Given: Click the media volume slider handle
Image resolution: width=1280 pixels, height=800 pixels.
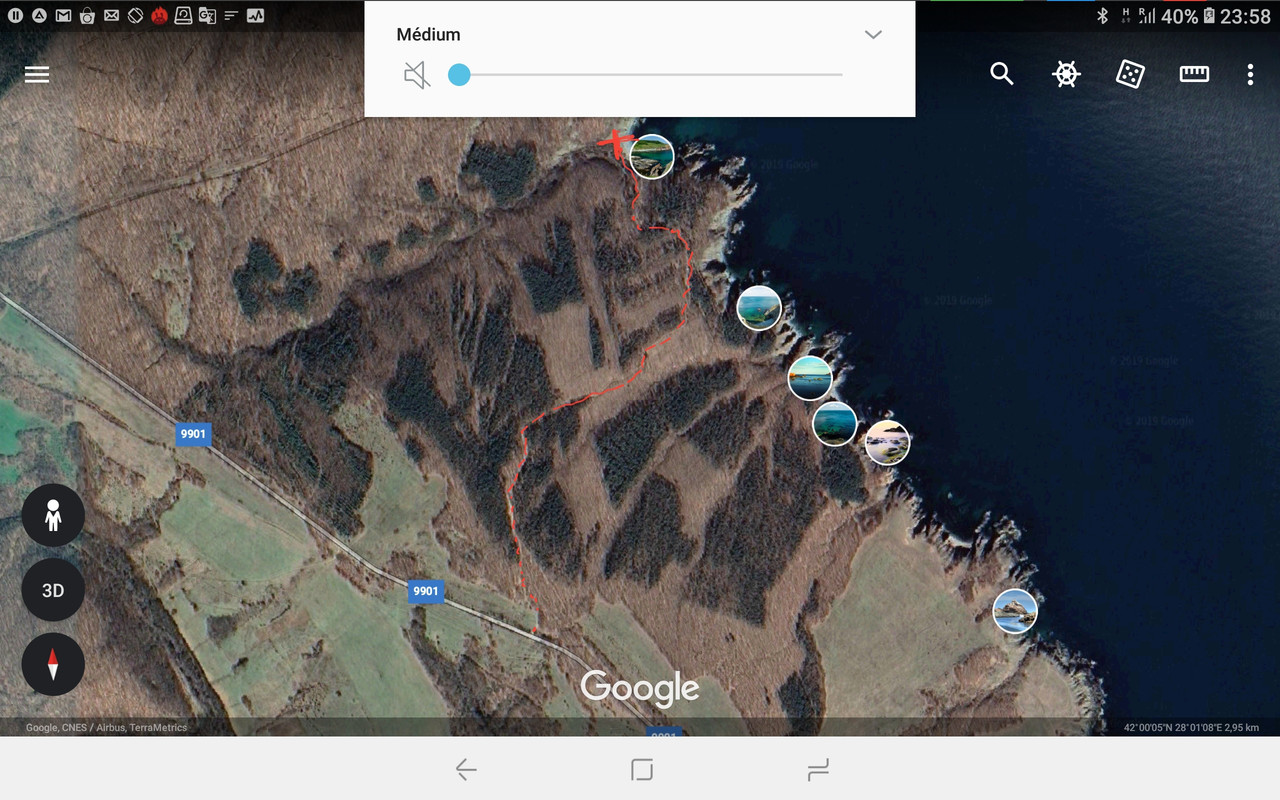Looking at the screenshot, I should (x=459, y=75).
